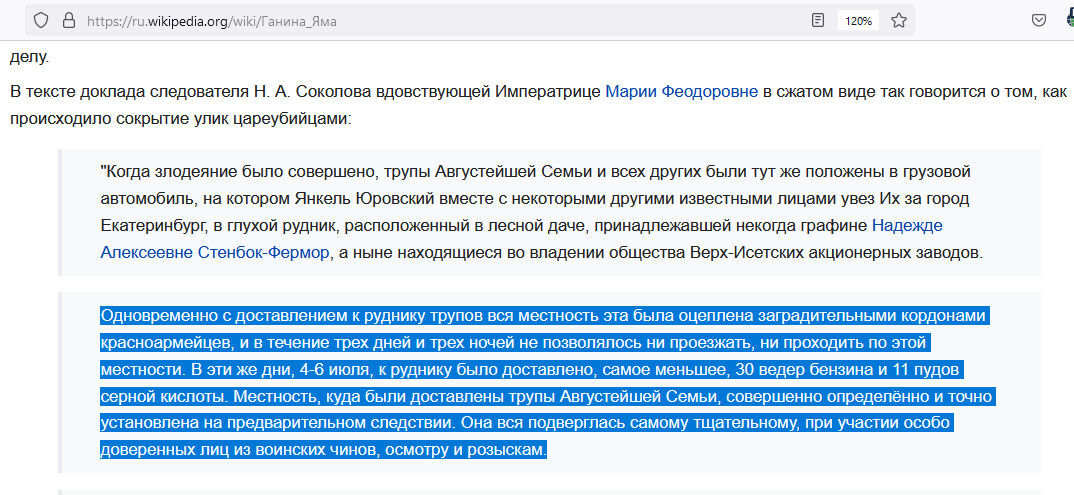
Task: Open the tracking protection shield icon
Action: click(41, 21)
